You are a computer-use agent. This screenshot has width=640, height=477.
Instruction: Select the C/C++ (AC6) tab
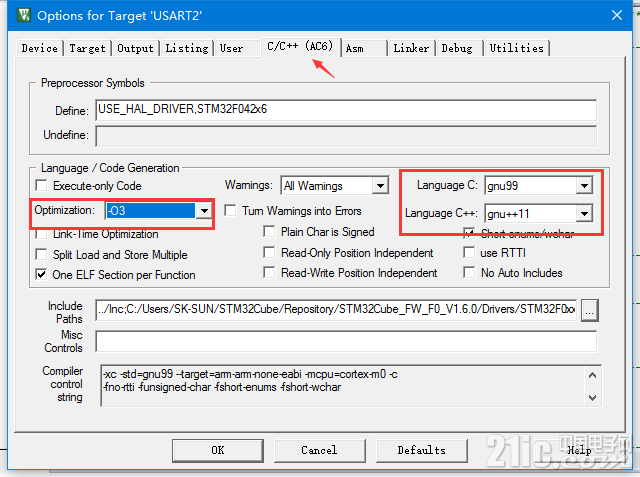tap(300, 46)
